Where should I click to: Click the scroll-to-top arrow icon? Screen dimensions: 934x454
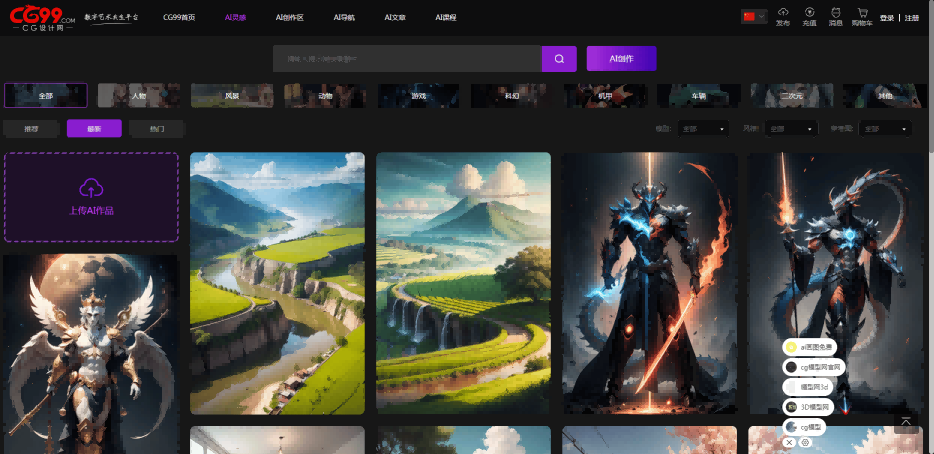coord(906,422)
